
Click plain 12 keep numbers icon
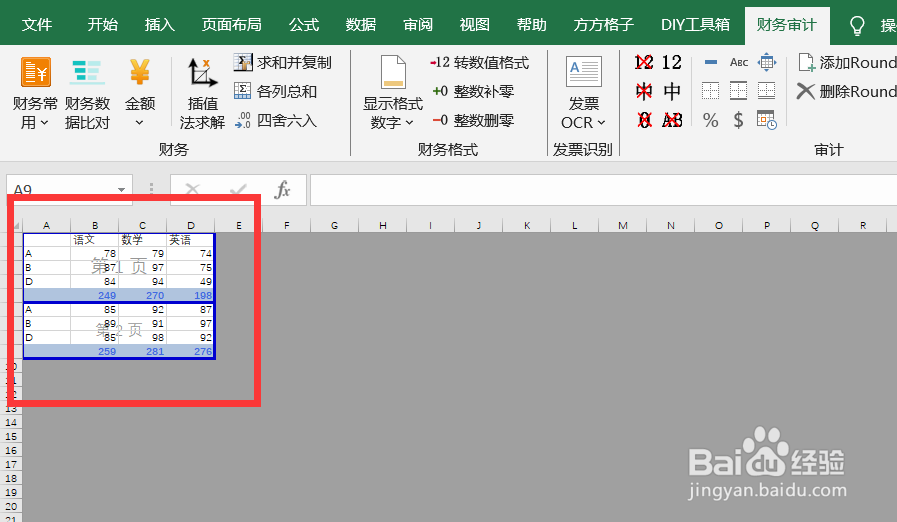pyautogui.click(x=672, y=62)
